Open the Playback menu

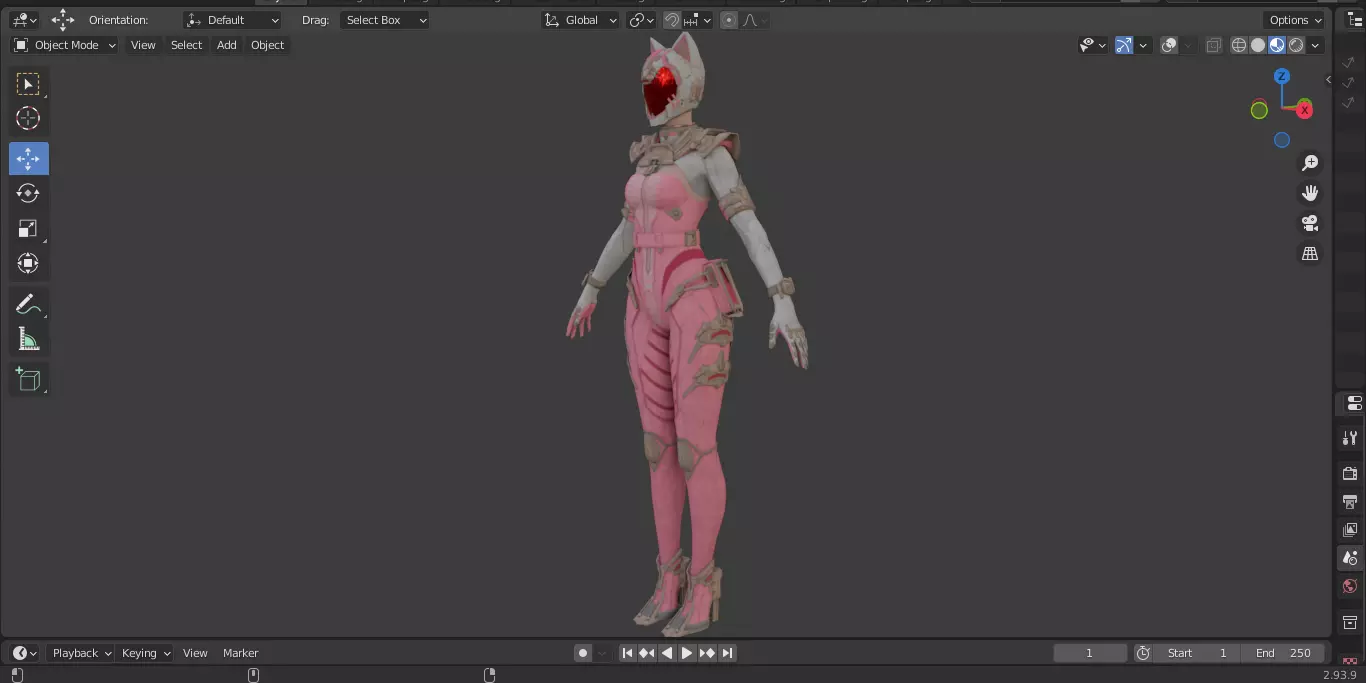point(81,653)
